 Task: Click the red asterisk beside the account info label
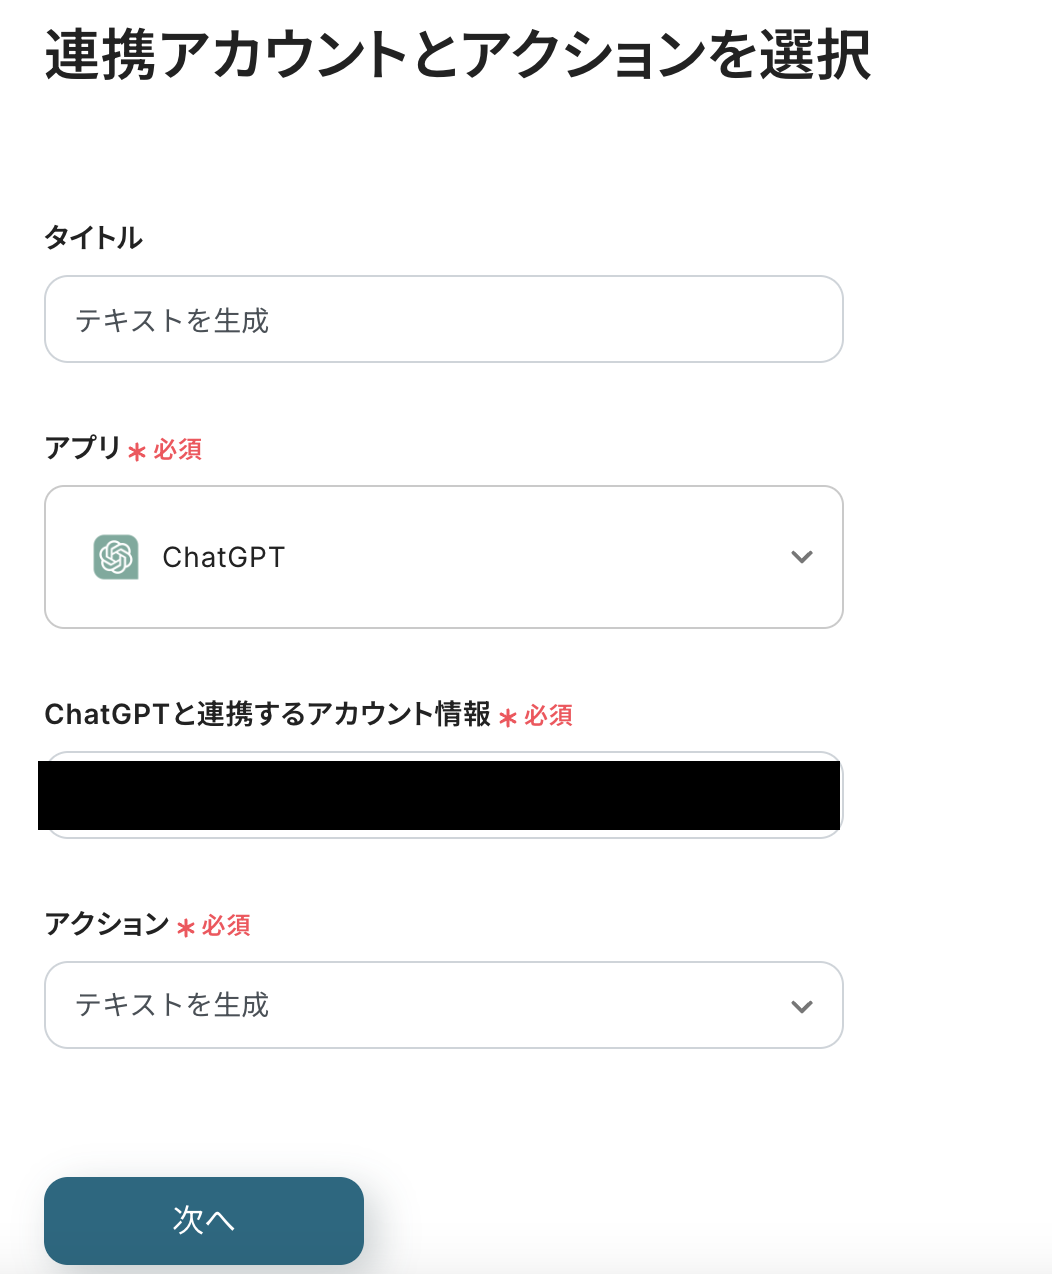509,718
